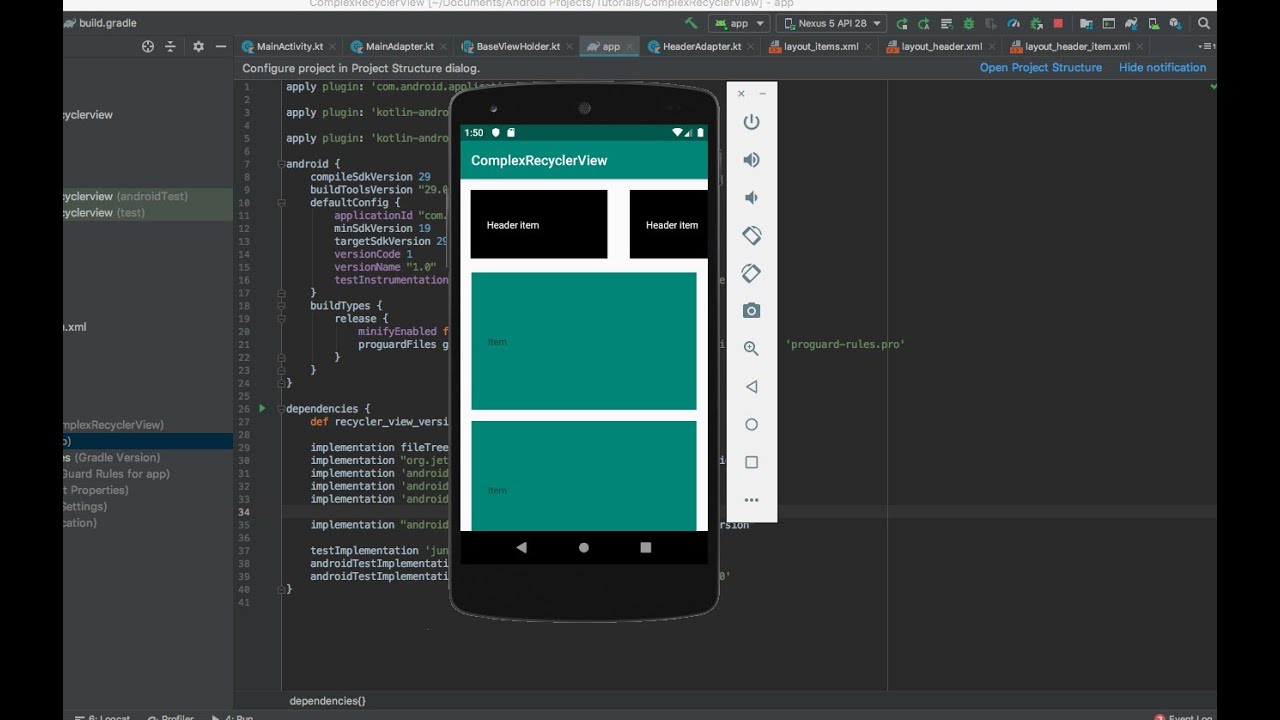Switch to the layout_header.xml tab
The height and width of the screenshot is (720, 1280).
pyautogui.click(x=940, y=46)
